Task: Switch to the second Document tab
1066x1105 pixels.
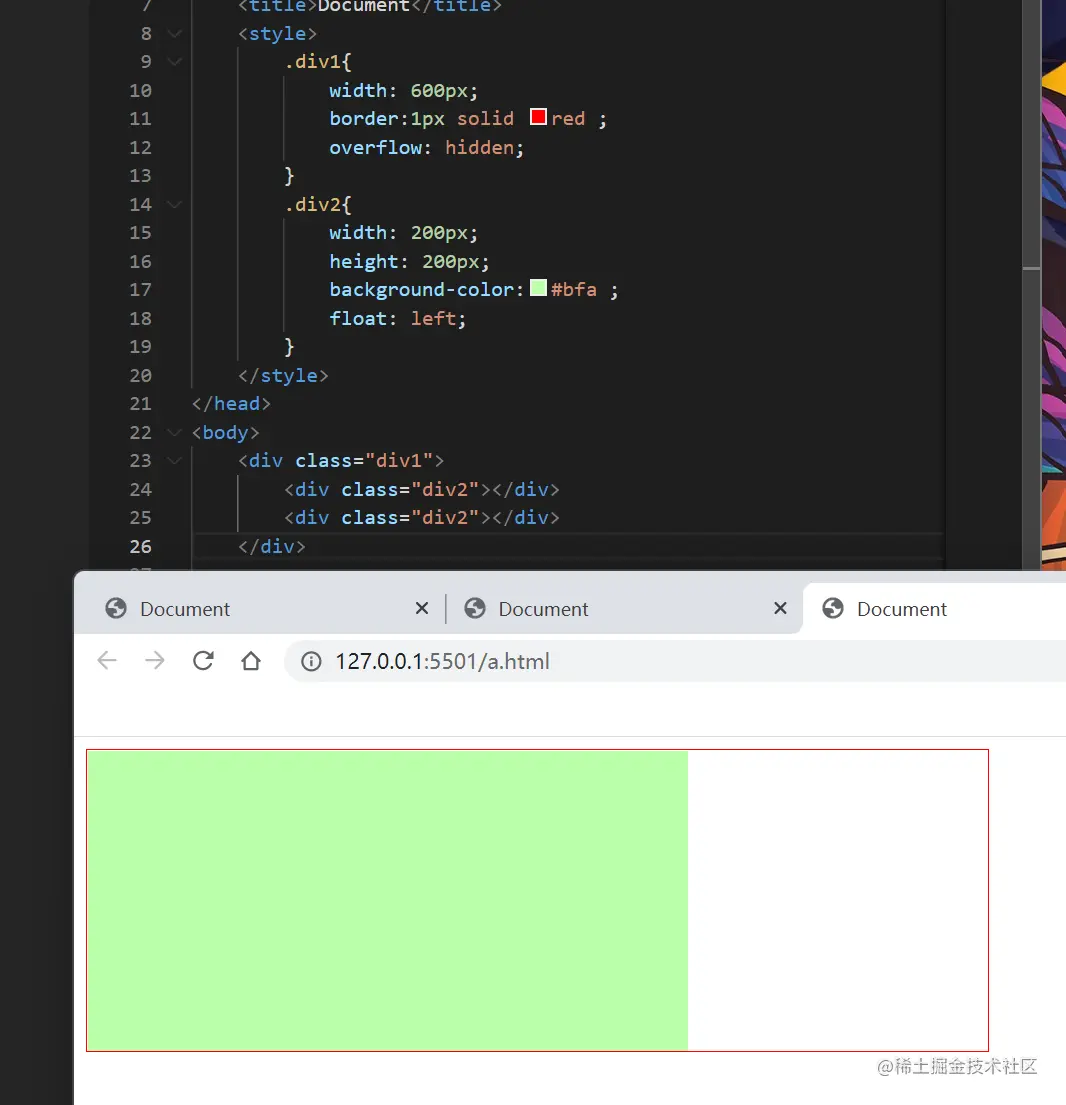Action: click(x=624, y=608)
